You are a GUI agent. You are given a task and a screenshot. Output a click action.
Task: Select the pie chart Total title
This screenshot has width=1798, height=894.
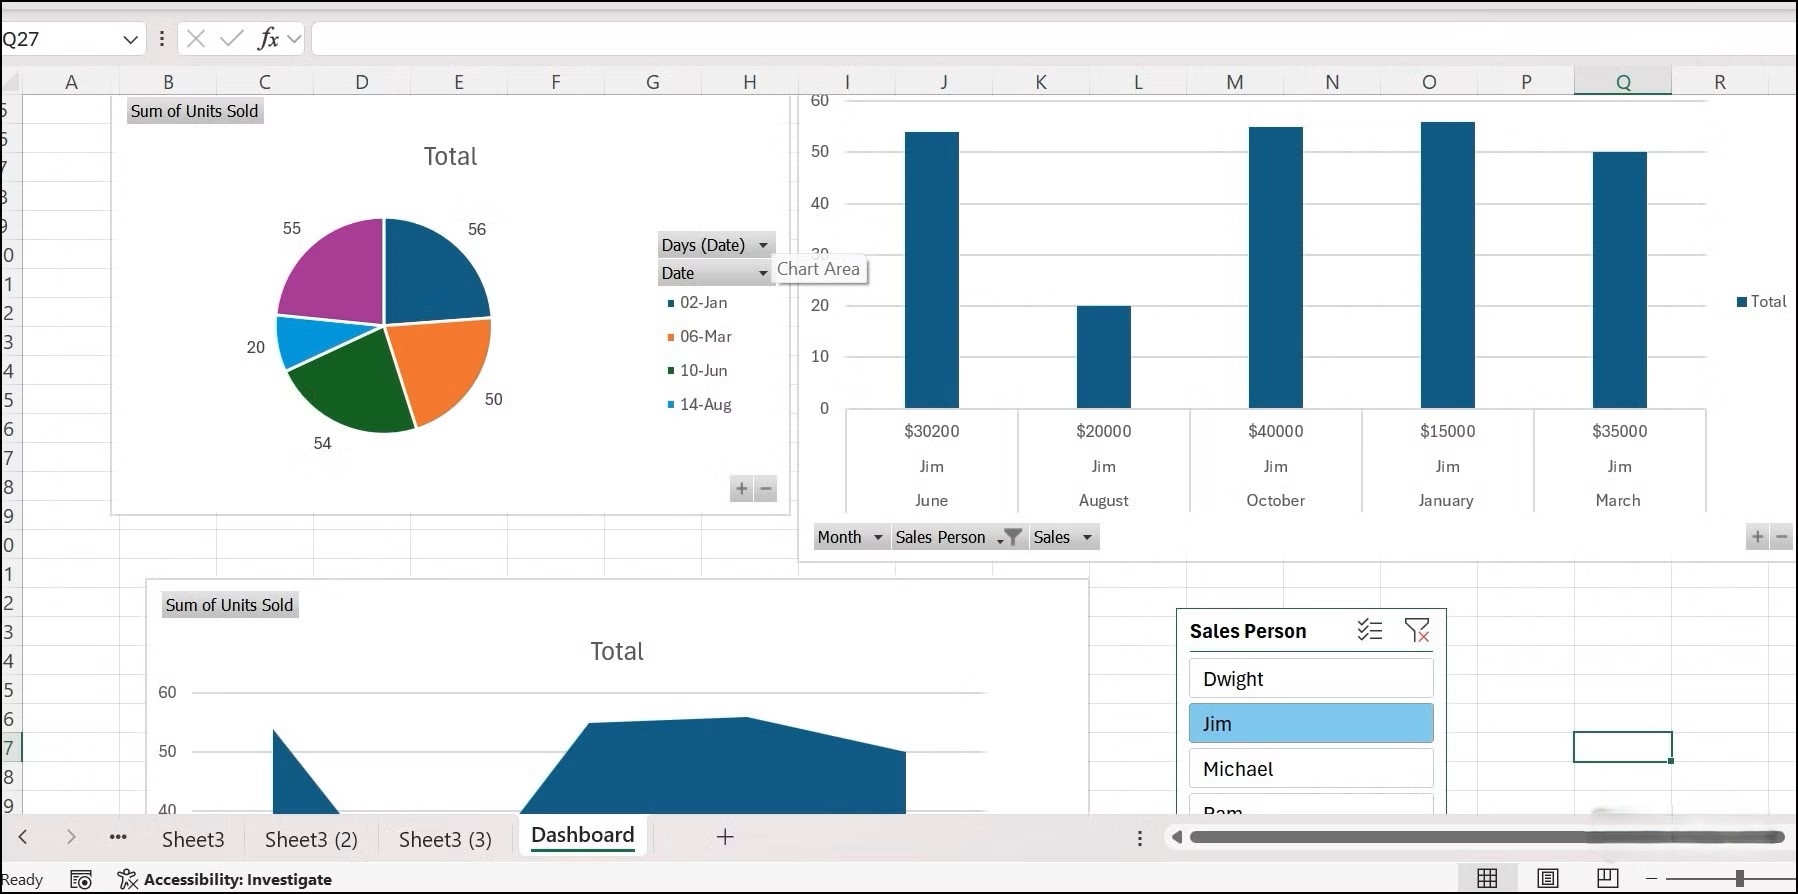(450, 156)
